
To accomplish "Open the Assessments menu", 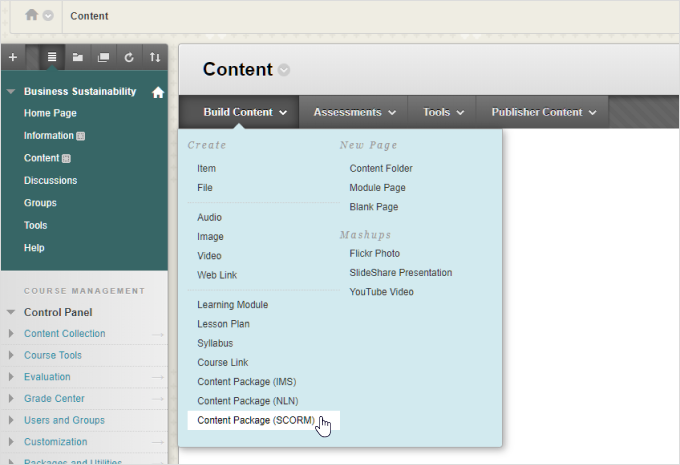I will (354, 112).
